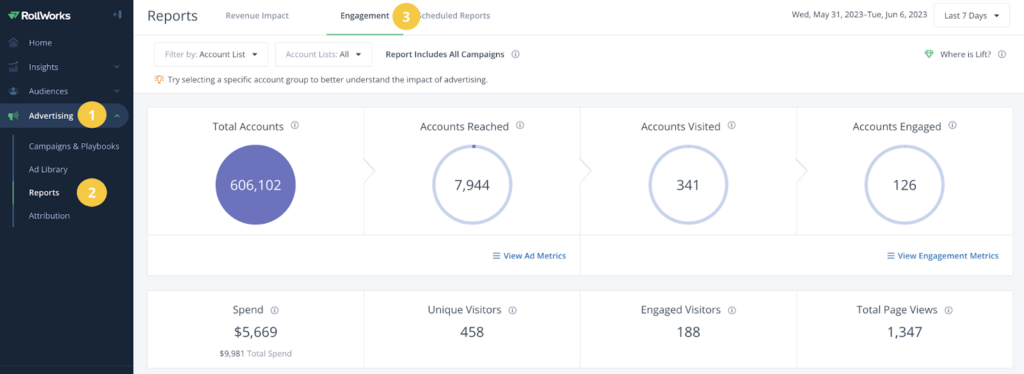This screenshot has width=1024, height=374.
Task: Click the RollWorks logo
Action: coord(39,16)
